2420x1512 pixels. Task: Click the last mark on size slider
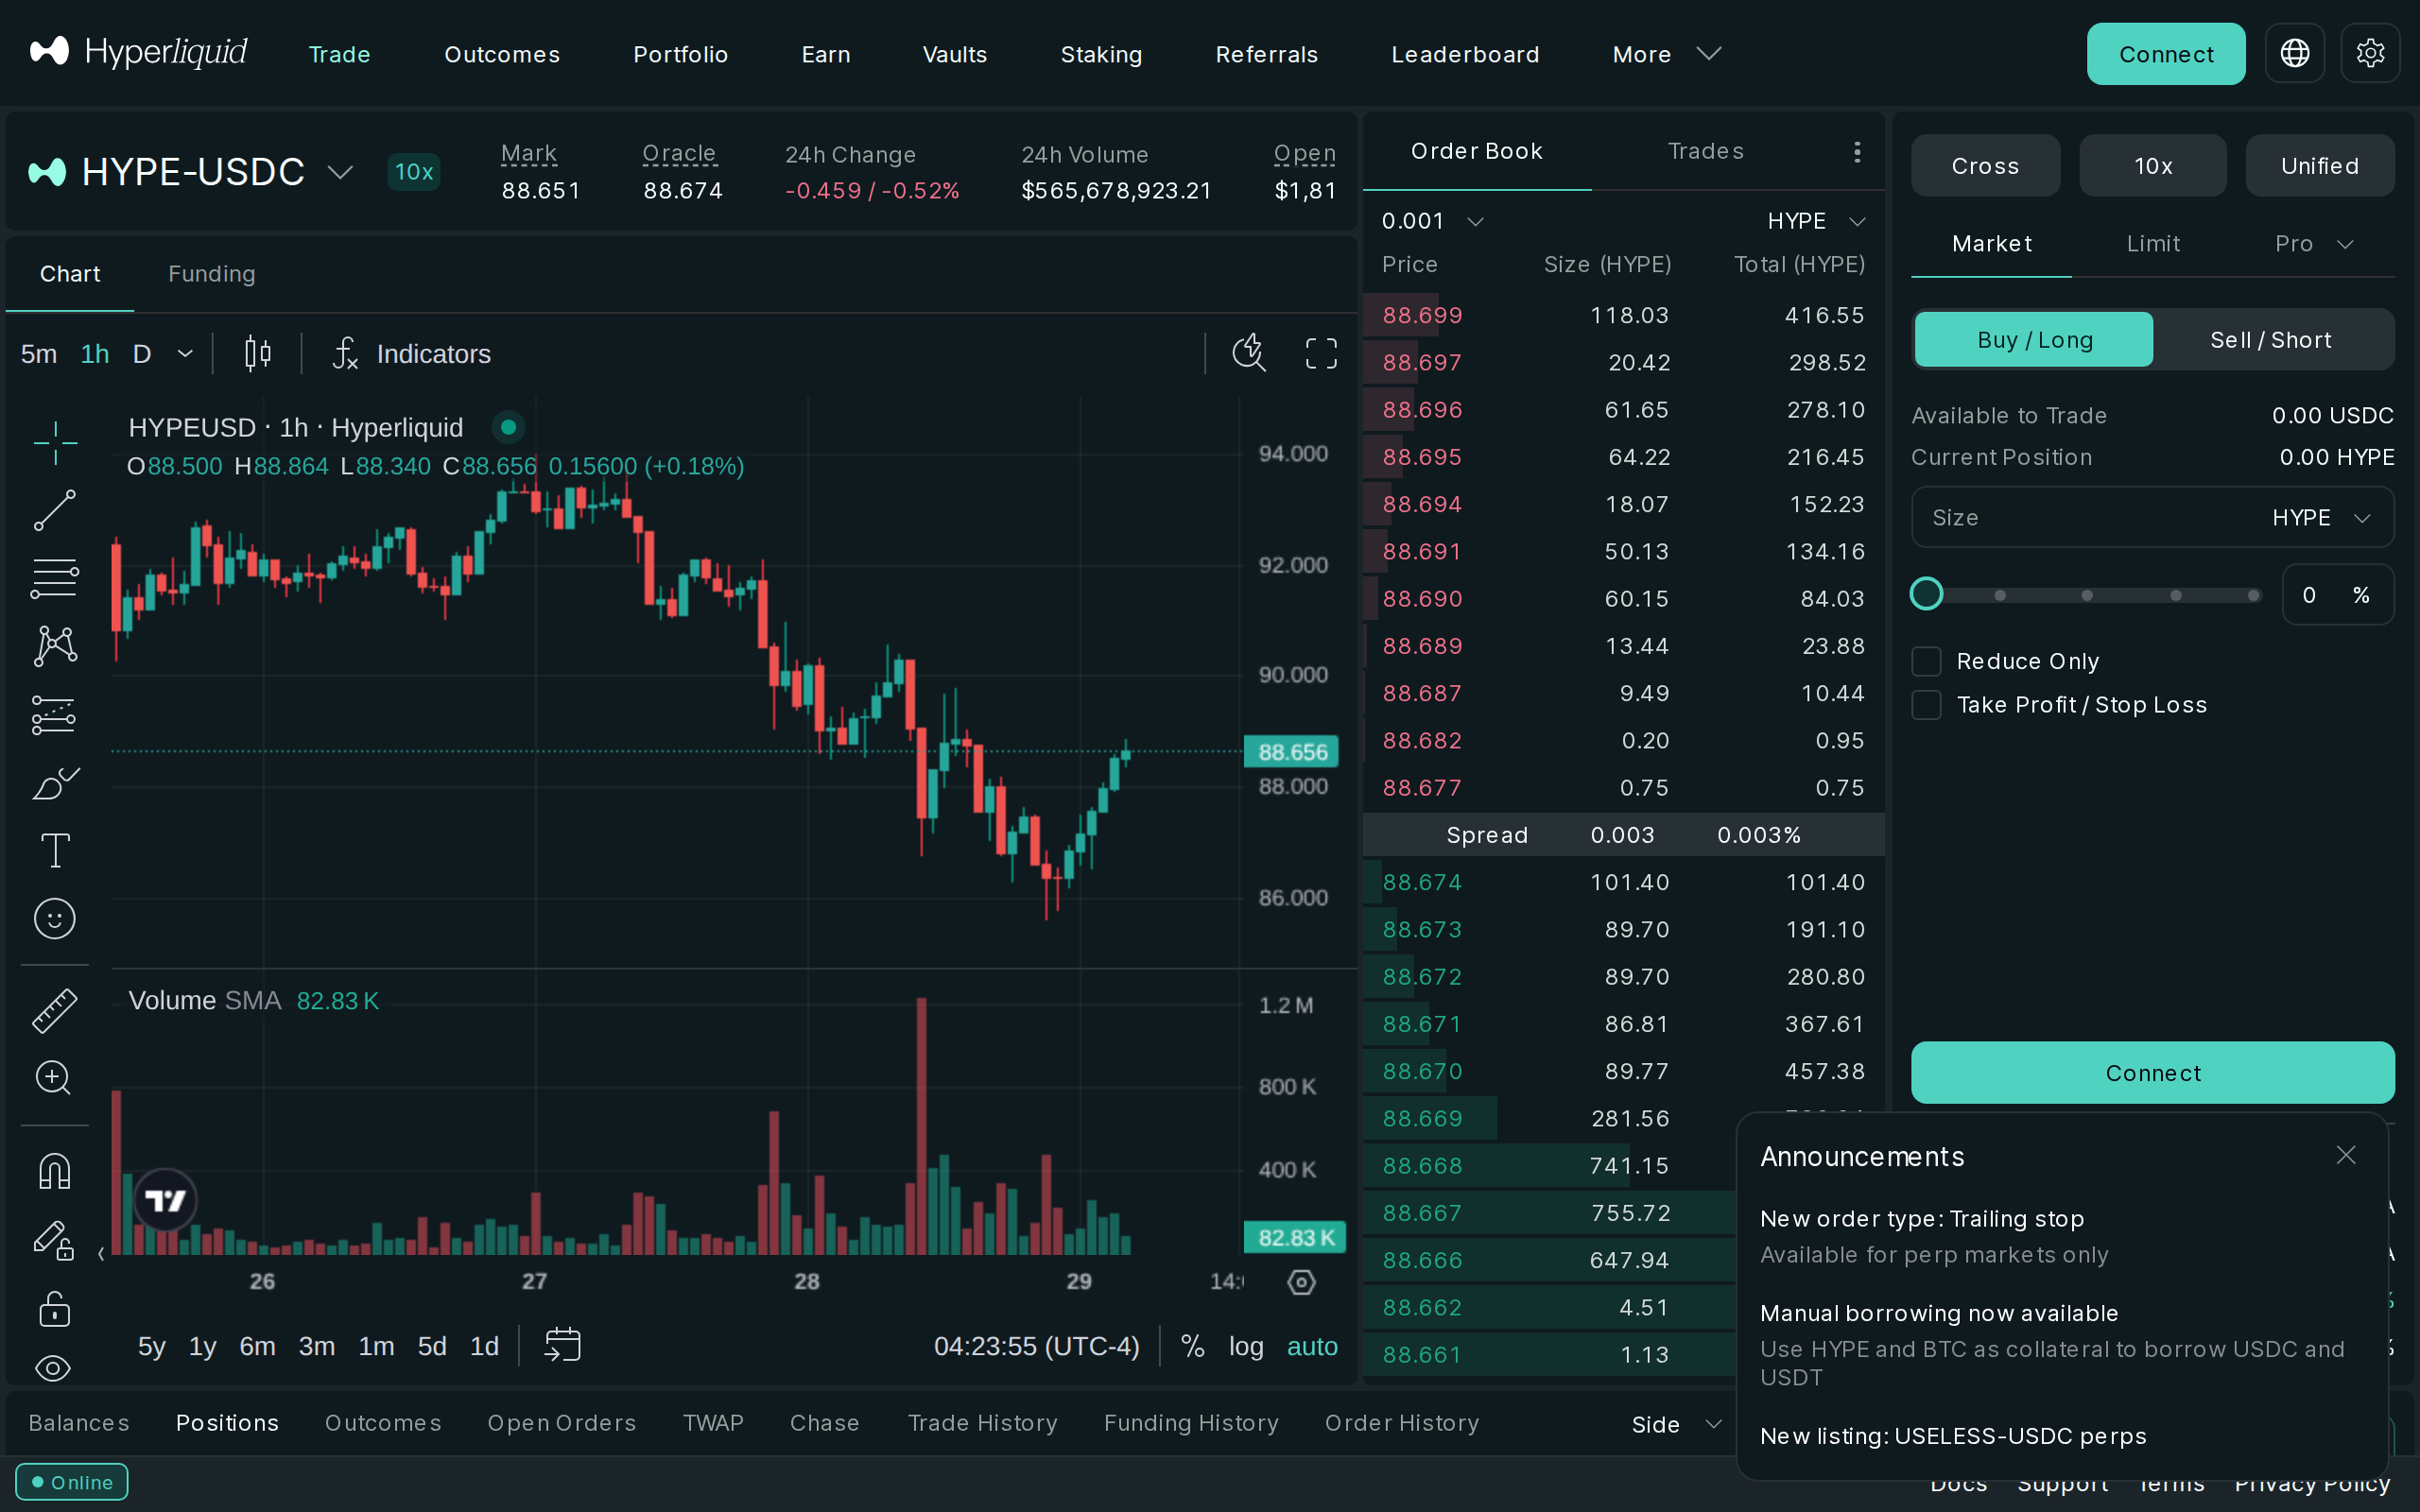tap(2253, 595)
